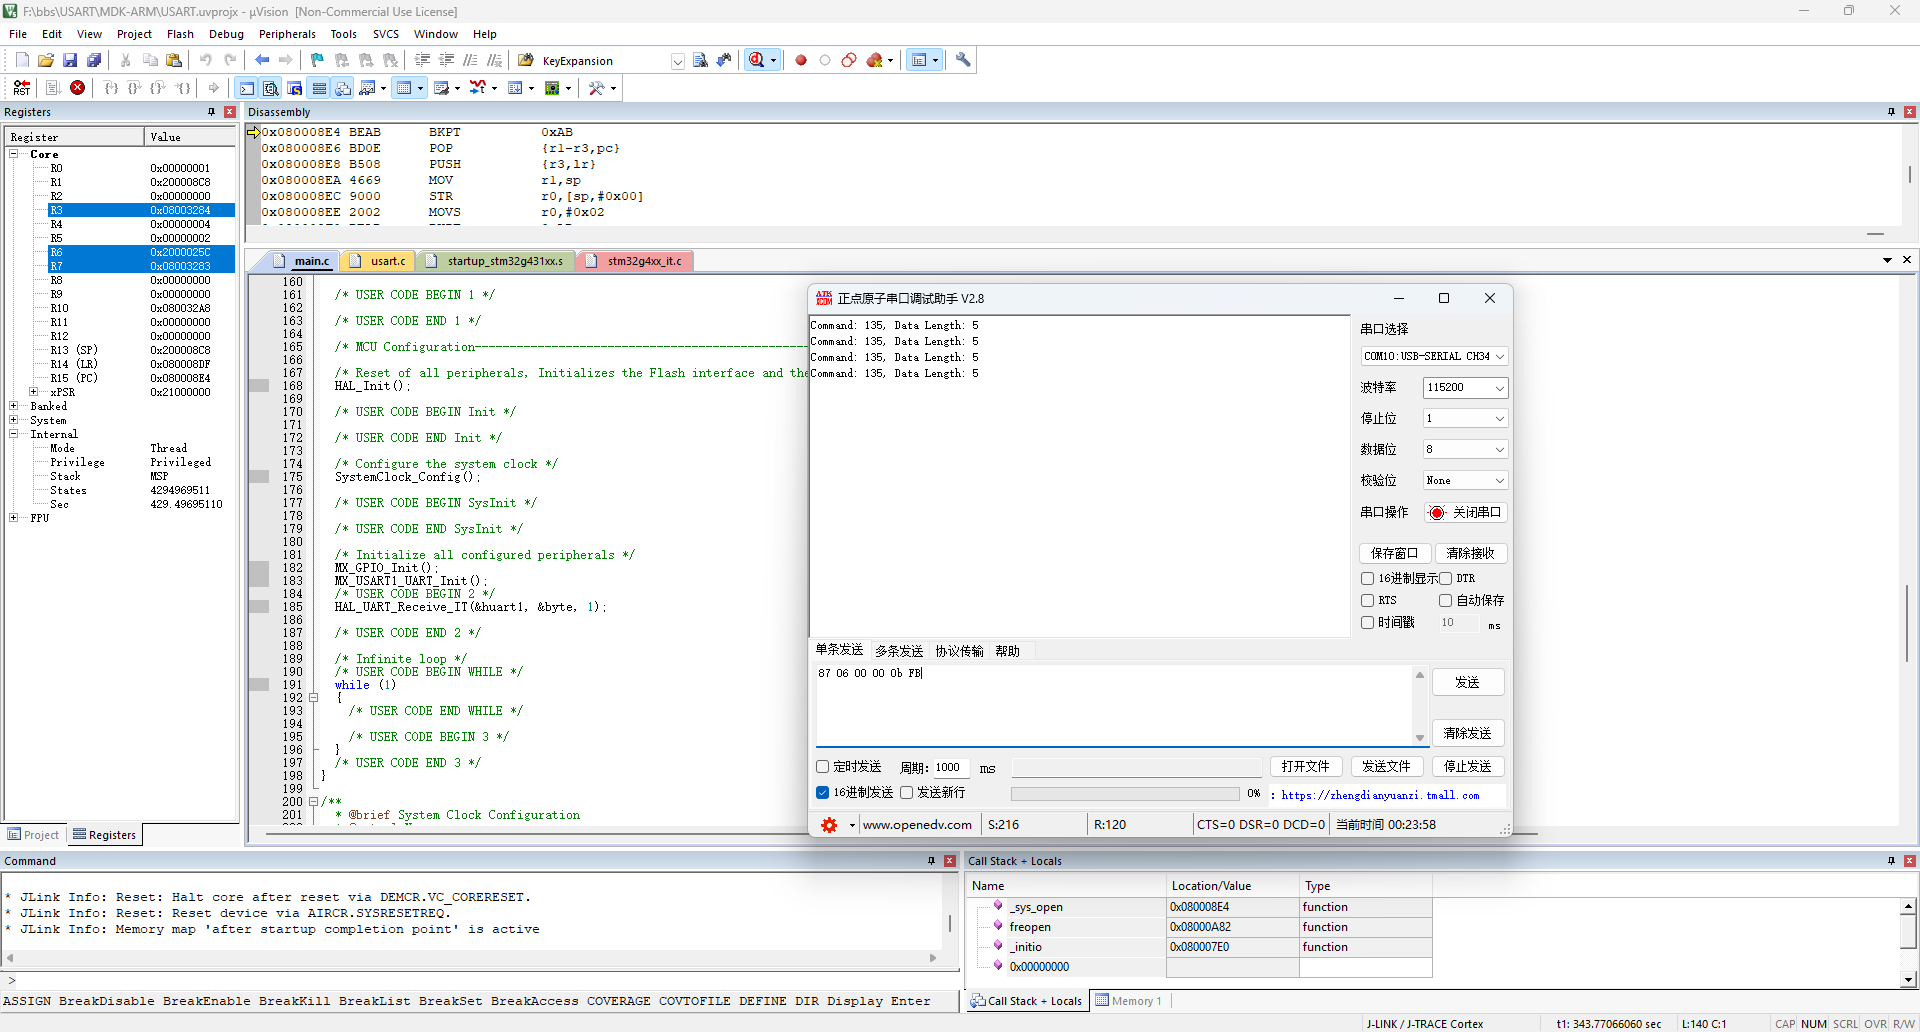Screen dimensions: 1920x1032
Task: Click the bookmark flag icon
Action: tap(317, 60)
